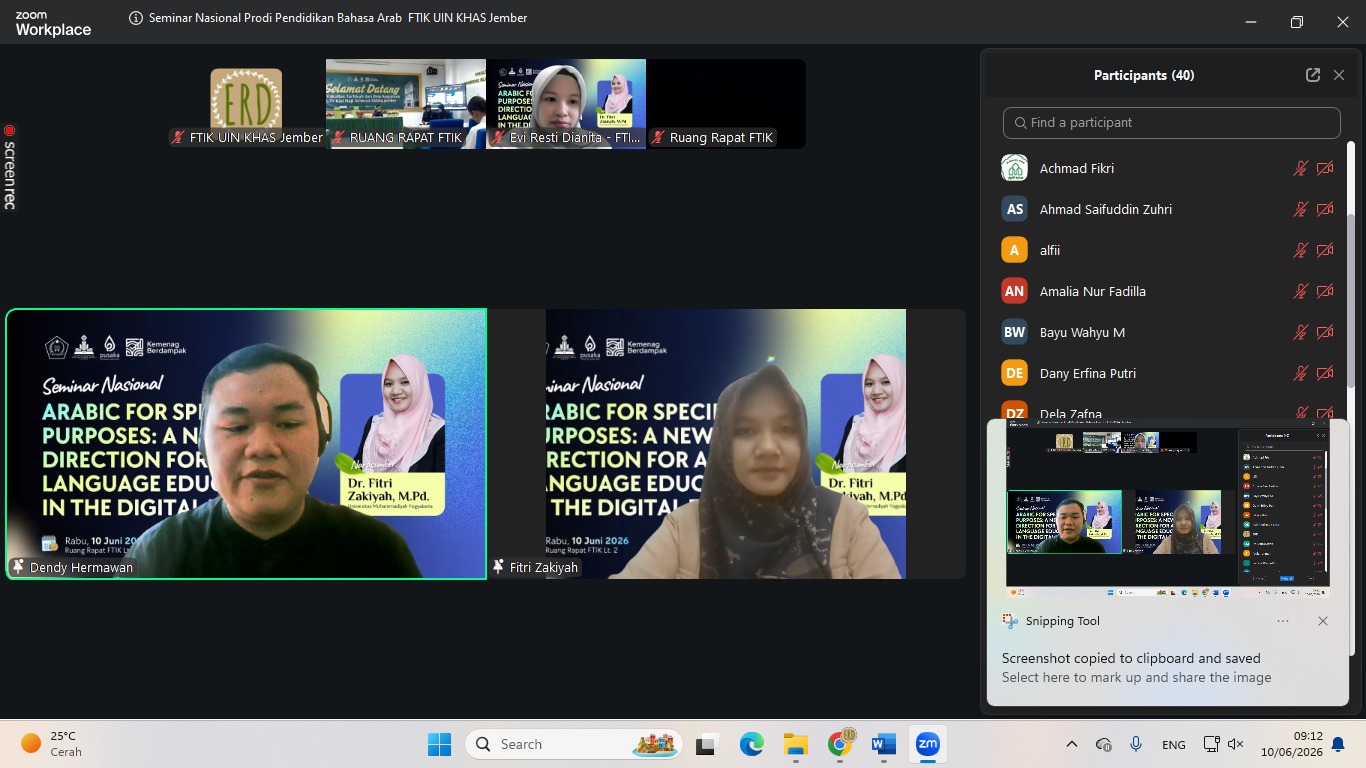Open Microsoft Edge from taskbar
This screenshot has width=1366, height=768.
[752, 744]
